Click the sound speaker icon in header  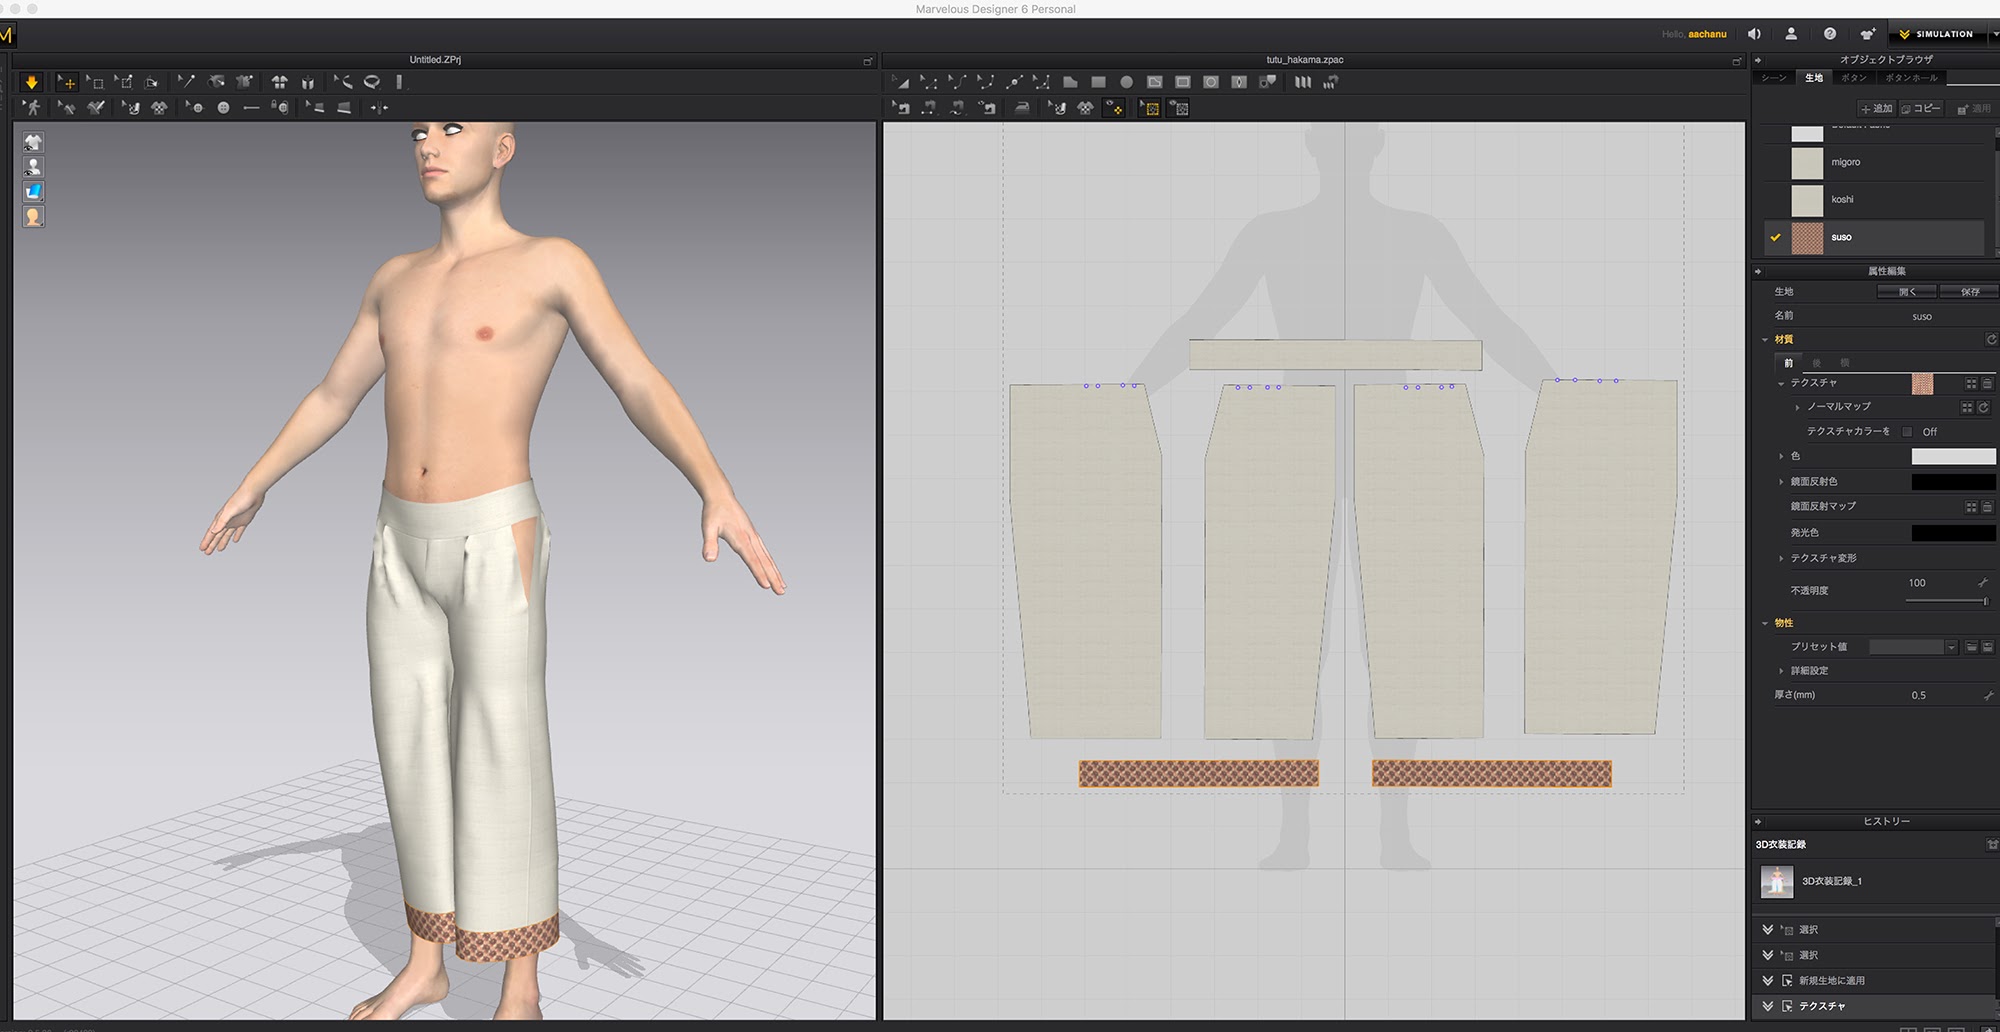click(1754, 34)
